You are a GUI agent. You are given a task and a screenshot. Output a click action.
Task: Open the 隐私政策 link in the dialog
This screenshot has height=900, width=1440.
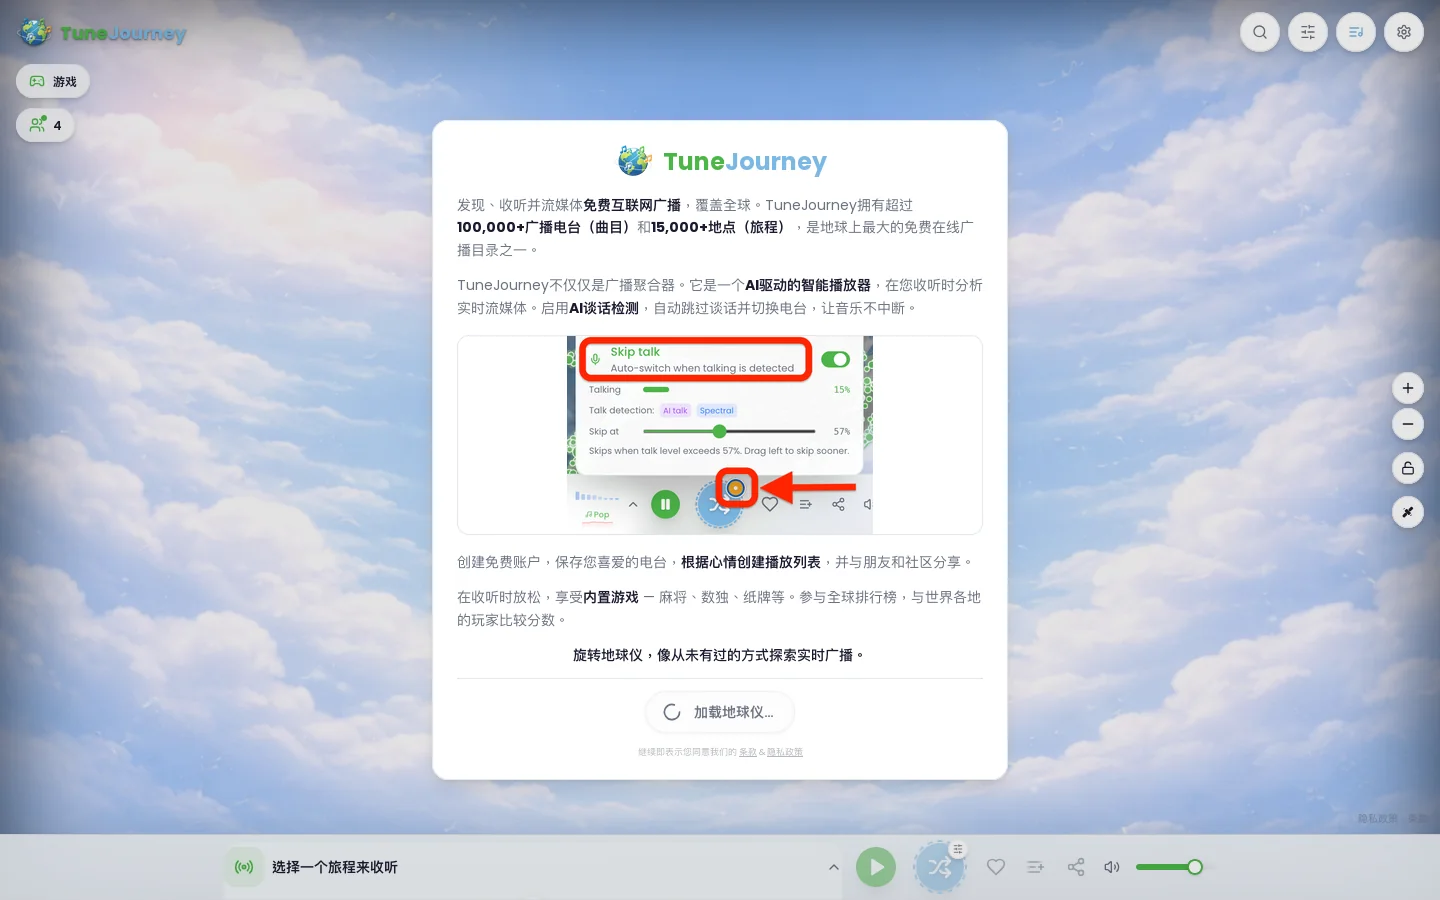pyautogui.click(x=785, y=752)
